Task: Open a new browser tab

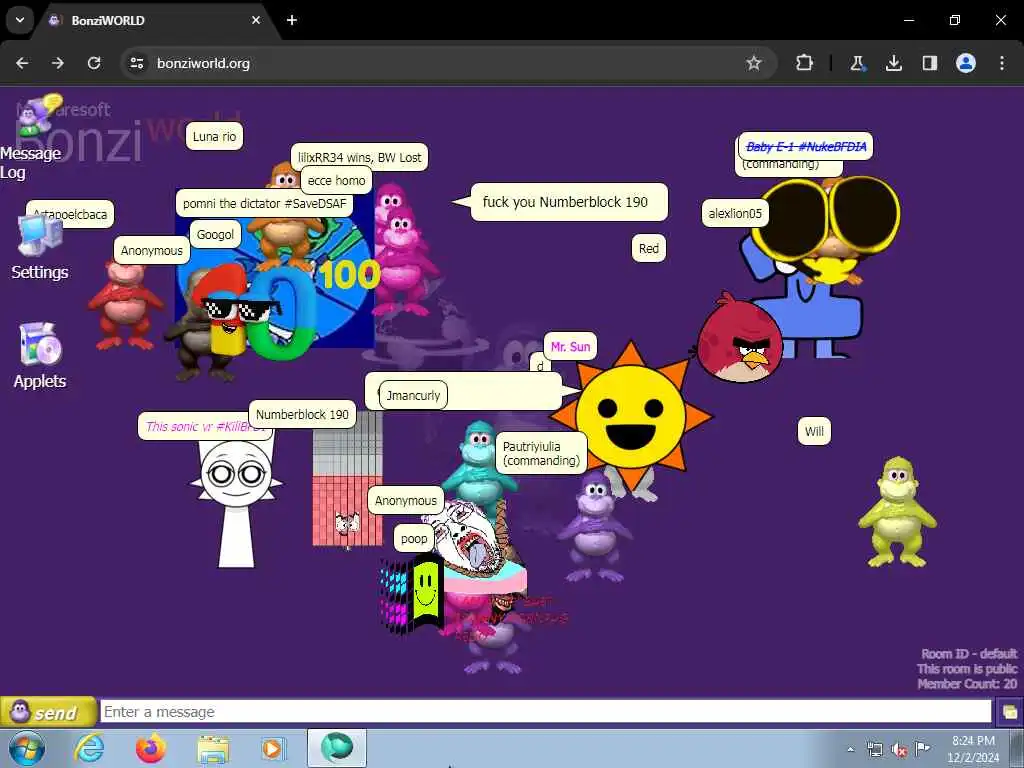Action: click(x=292, y=20)
